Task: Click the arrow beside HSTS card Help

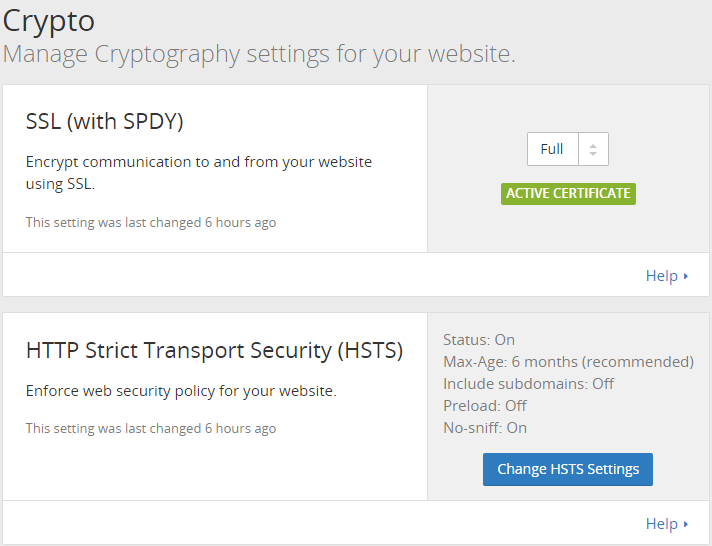Action: tap(686, 523)
